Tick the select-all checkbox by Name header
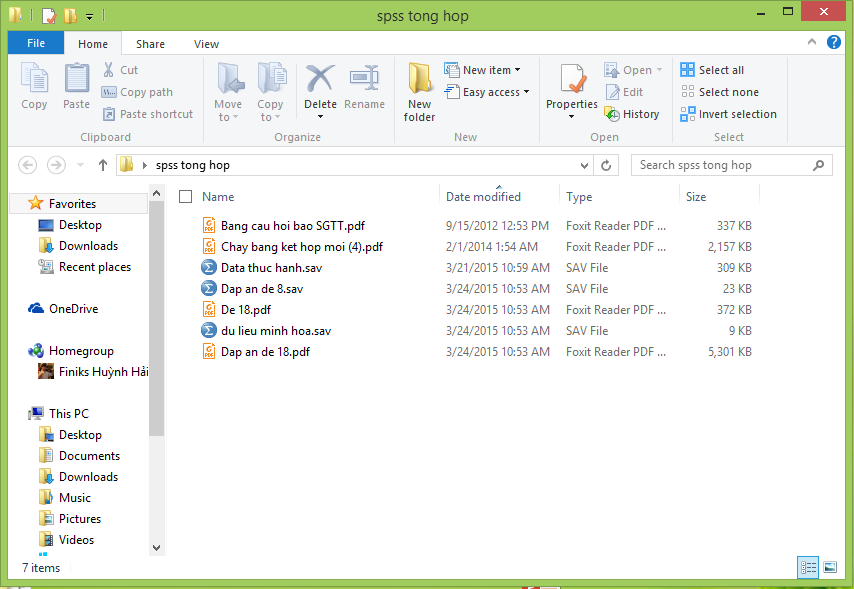The image size is (854, 589). [185, 197]
